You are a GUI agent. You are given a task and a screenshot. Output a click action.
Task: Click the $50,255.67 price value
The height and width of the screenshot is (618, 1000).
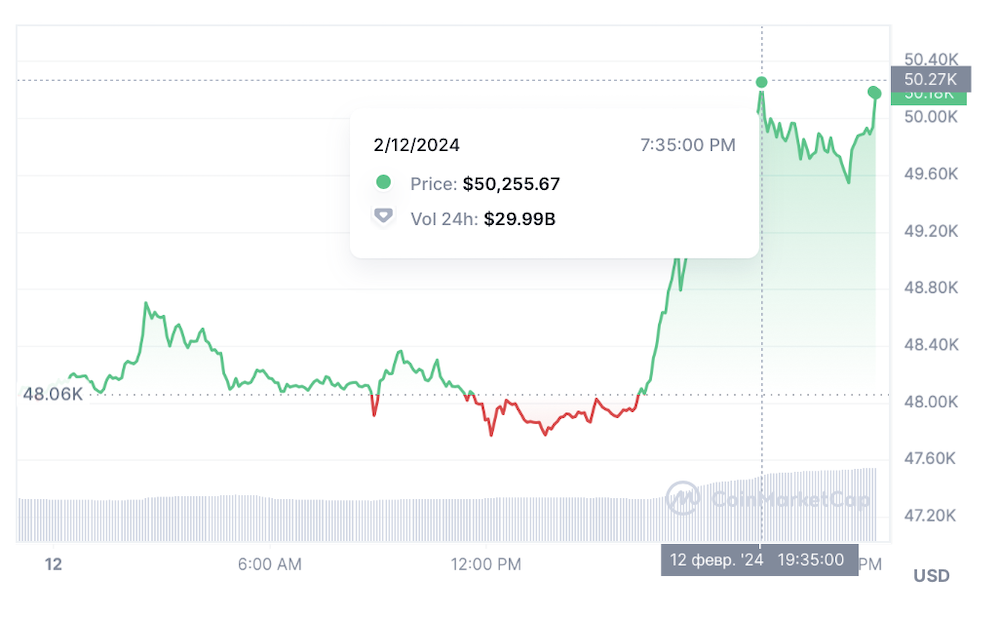(511, 184)
